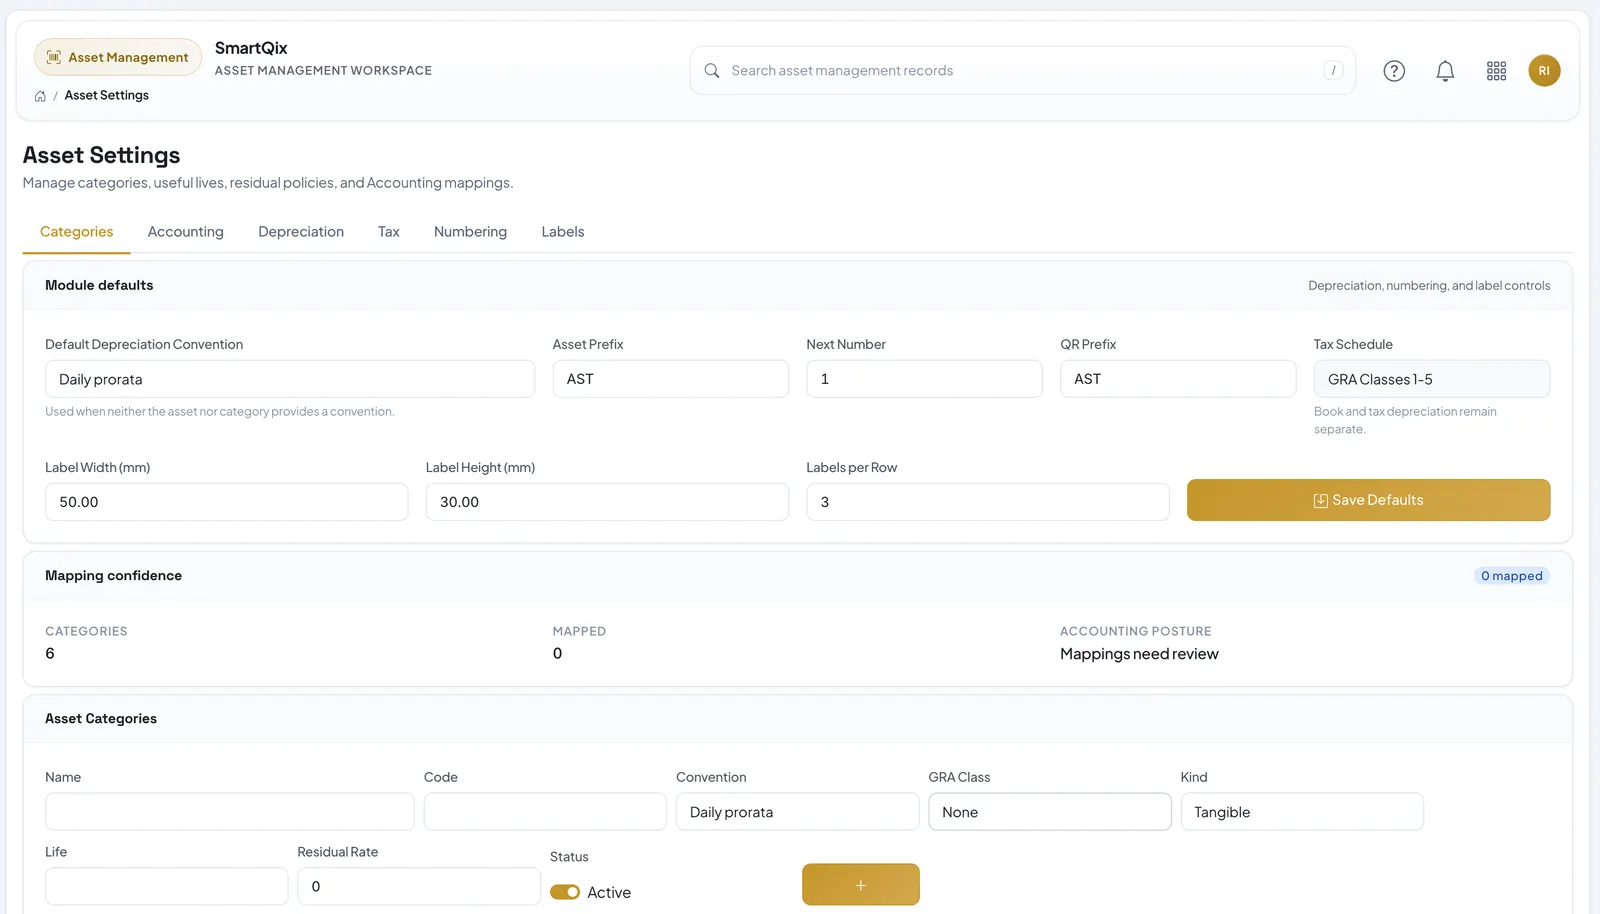Click into the Life field
Viewport: 1600px width, 914px height.
167,887
